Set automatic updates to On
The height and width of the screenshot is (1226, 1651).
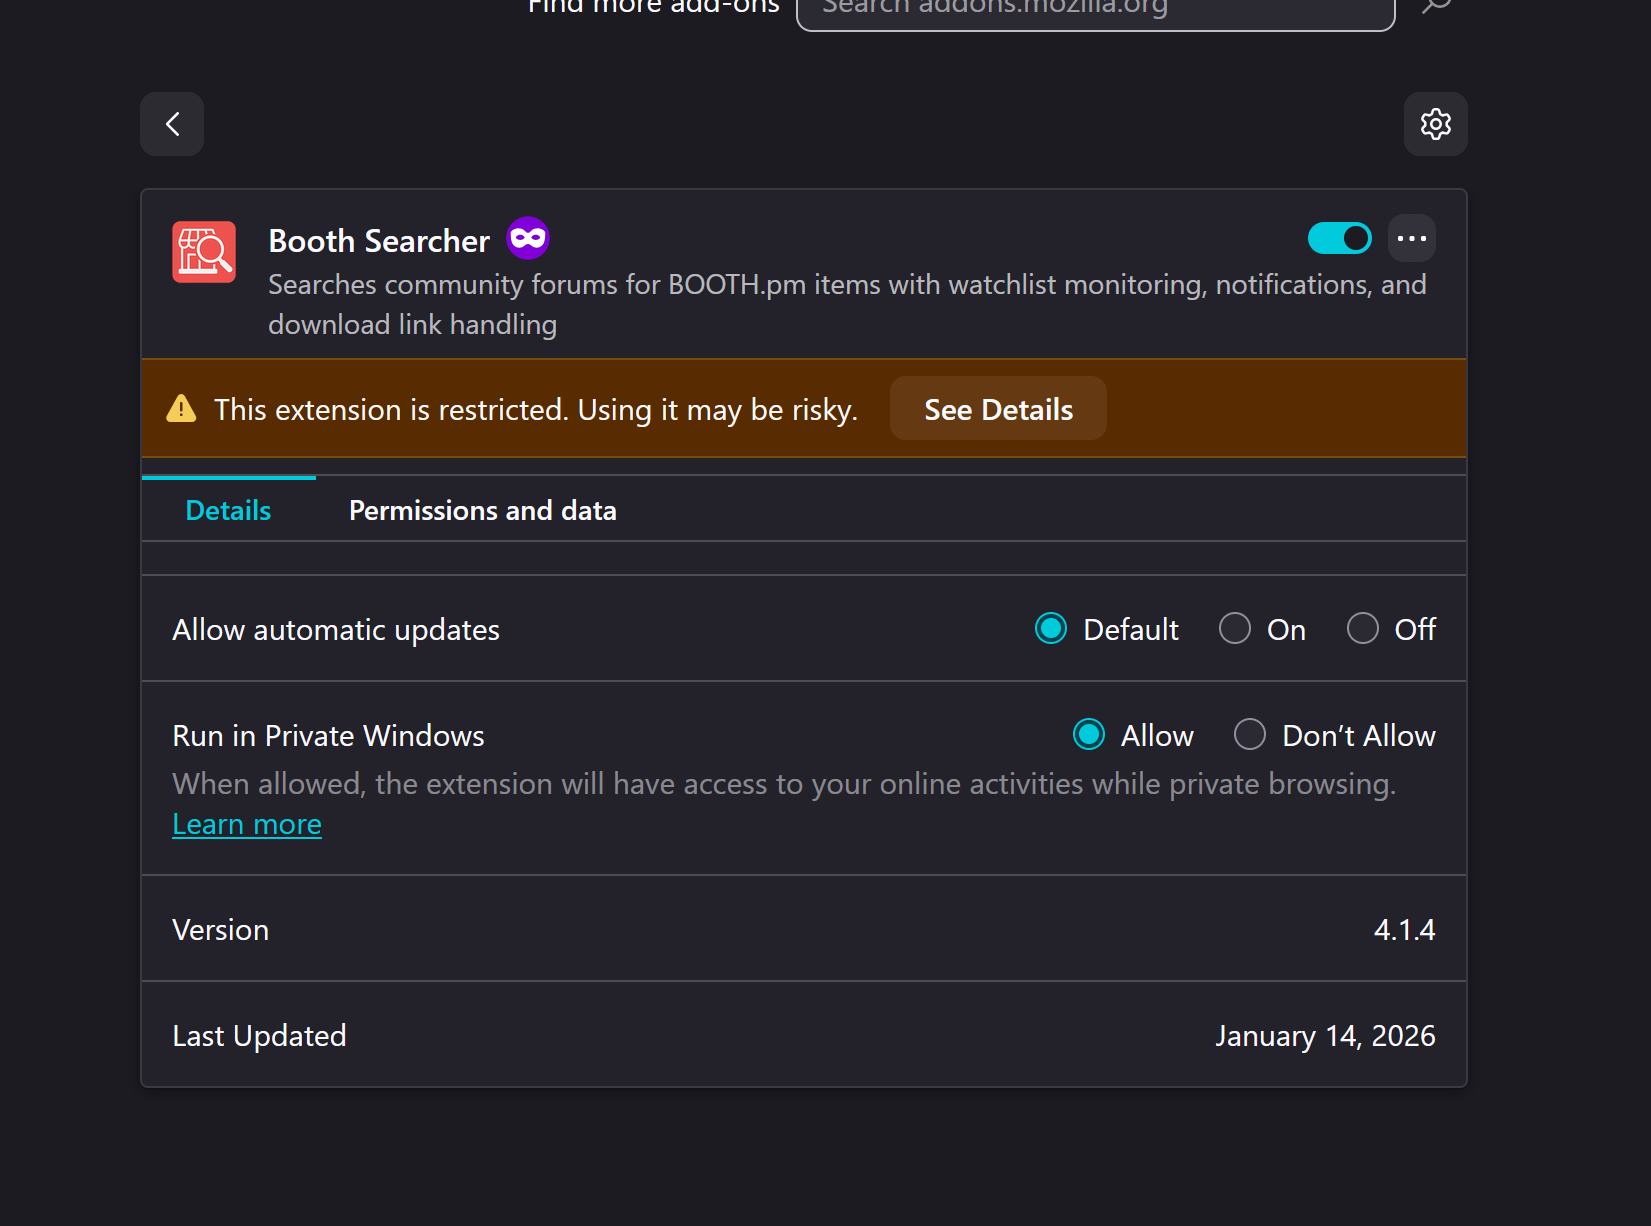[x=1235, y=629]
